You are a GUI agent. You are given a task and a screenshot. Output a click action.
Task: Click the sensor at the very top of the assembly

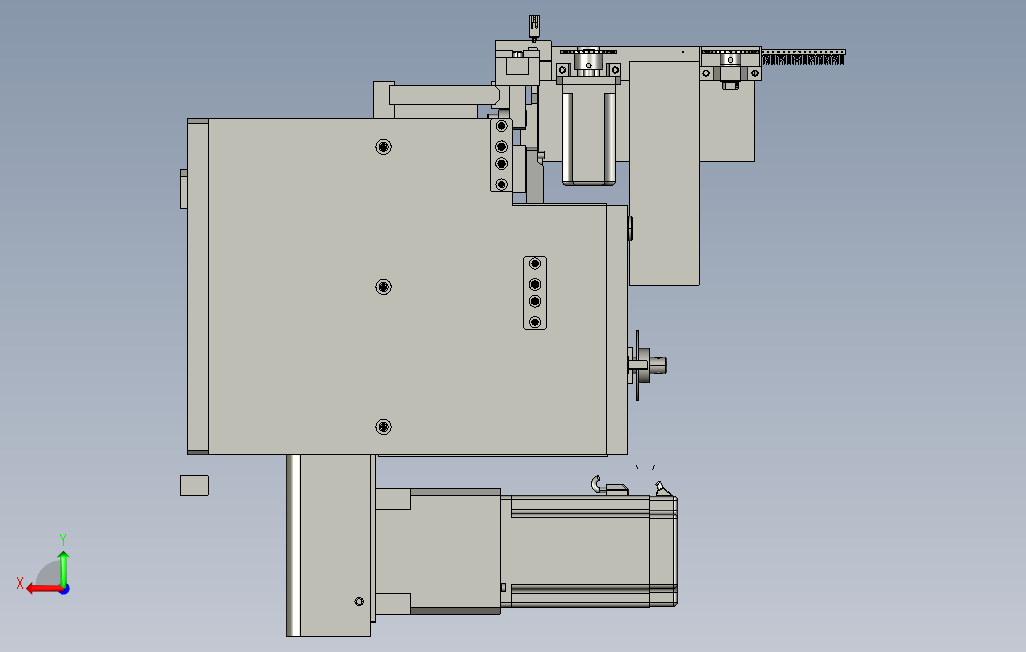(534, 28)
